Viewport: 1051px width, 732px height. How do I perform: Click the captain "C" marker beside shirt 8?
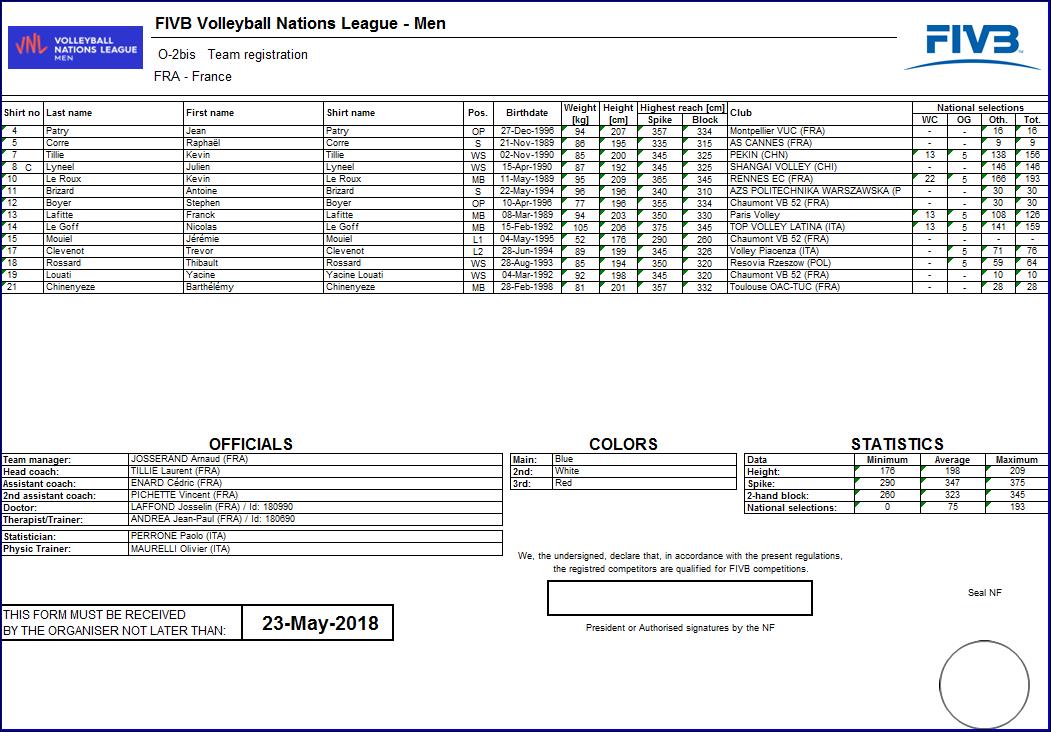pos(29,167)
